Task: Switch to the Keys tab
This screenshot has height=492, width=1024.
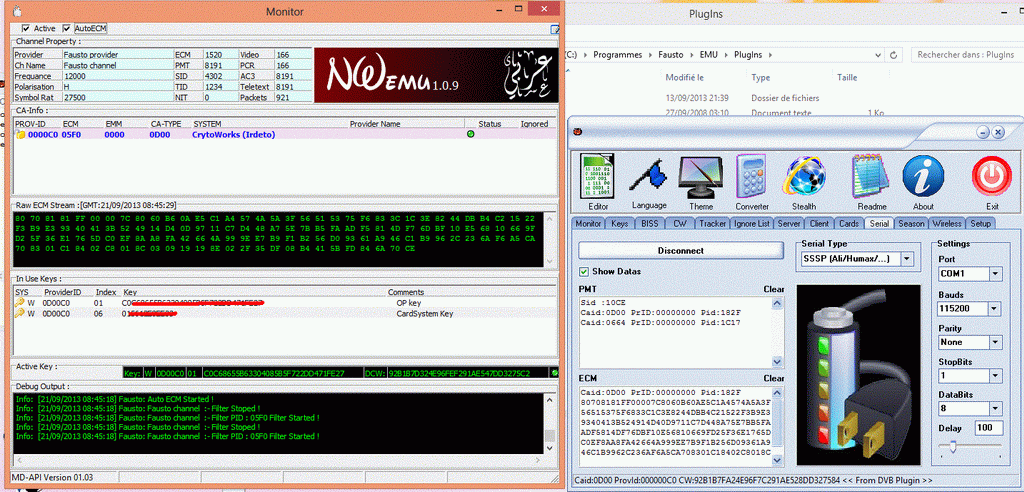Action: (x=620, y=223)
